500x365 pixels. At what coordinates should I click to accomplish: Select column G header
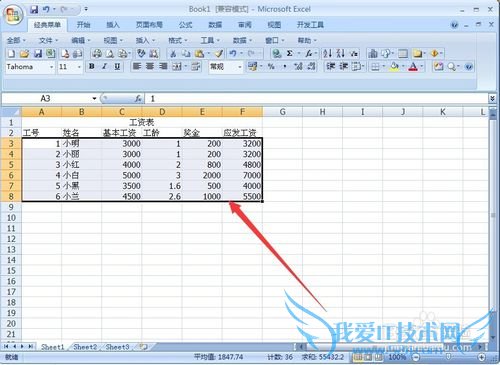(282, 112)
